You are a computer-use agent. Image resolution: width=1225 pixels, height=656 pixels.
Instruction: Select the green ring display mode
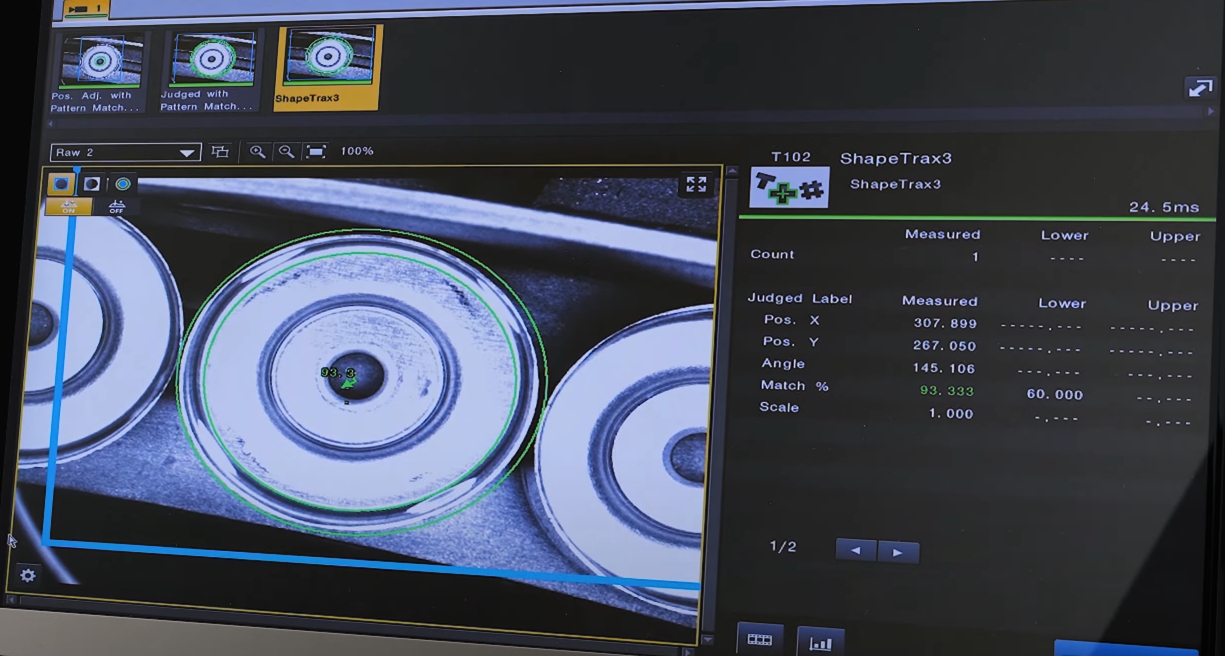123,184
